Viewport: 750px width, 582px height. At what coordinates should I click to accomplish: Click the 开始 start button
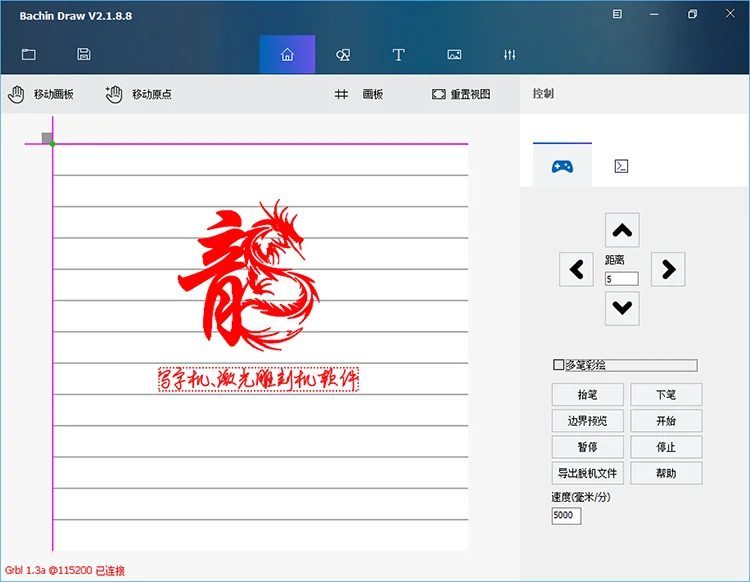tap(666, 421)
